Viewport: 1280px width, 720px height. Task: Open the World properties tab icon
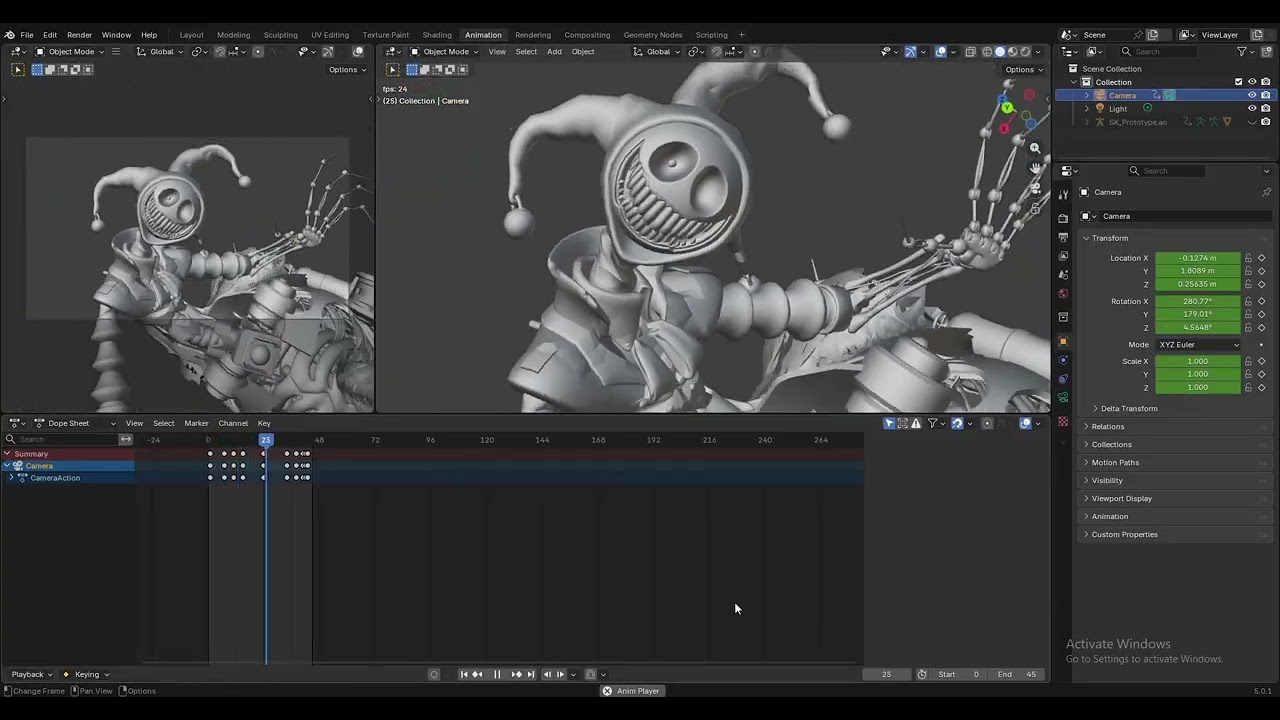coord(1063,293)
